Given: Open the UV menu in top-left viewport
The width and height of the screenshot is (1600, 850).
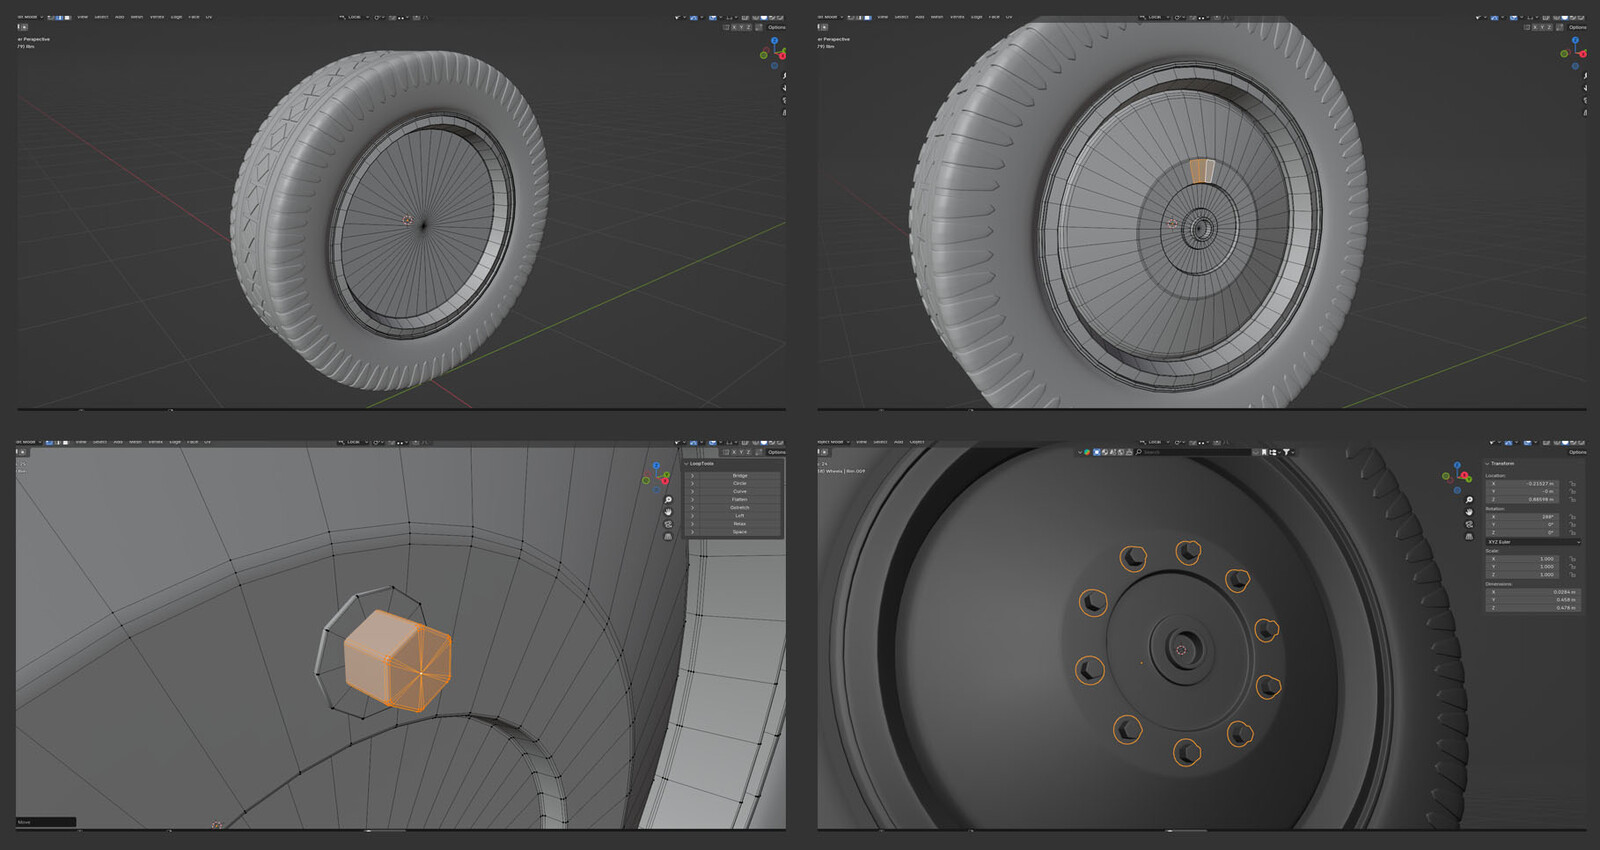Looking at the screenshot, I should point(209,17).
